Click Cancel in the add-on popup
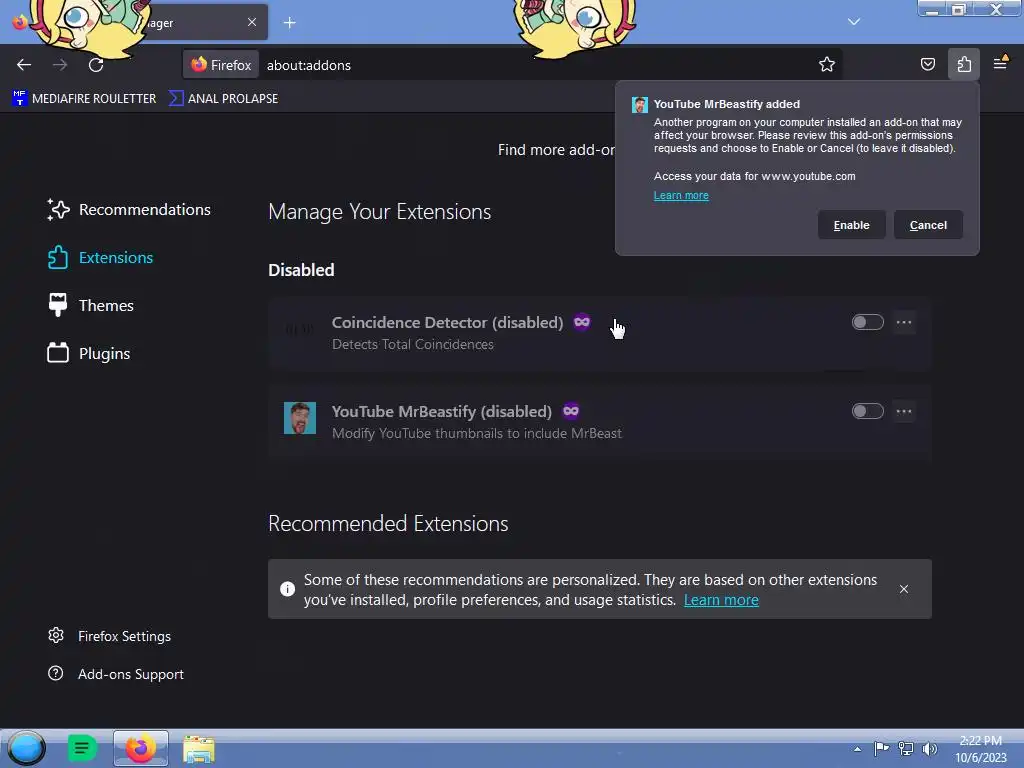1024x768 pixels. (928, 225)
